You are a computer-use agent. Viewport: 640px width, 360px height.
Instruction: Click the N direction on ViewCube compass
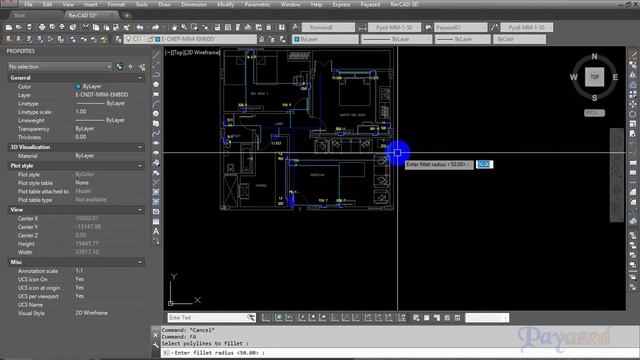point(594,56)
